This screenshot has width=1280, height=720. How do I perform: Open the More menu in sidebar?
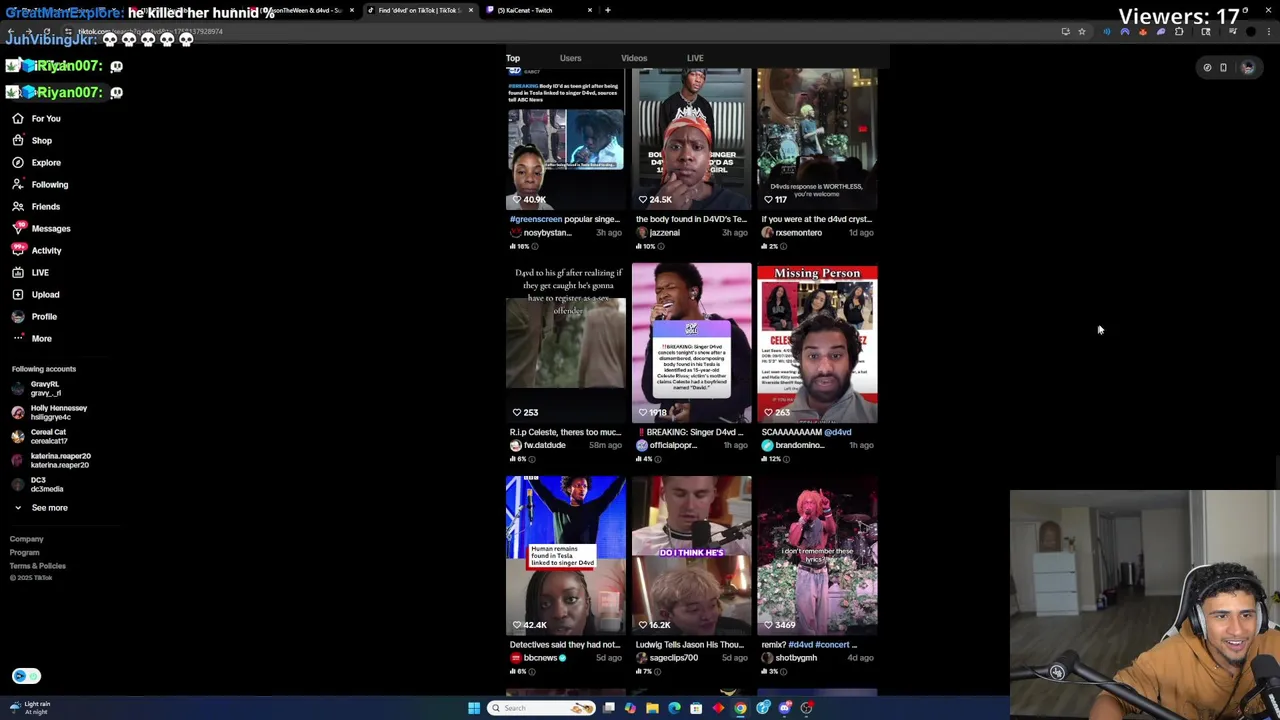[x=32, y=338]
